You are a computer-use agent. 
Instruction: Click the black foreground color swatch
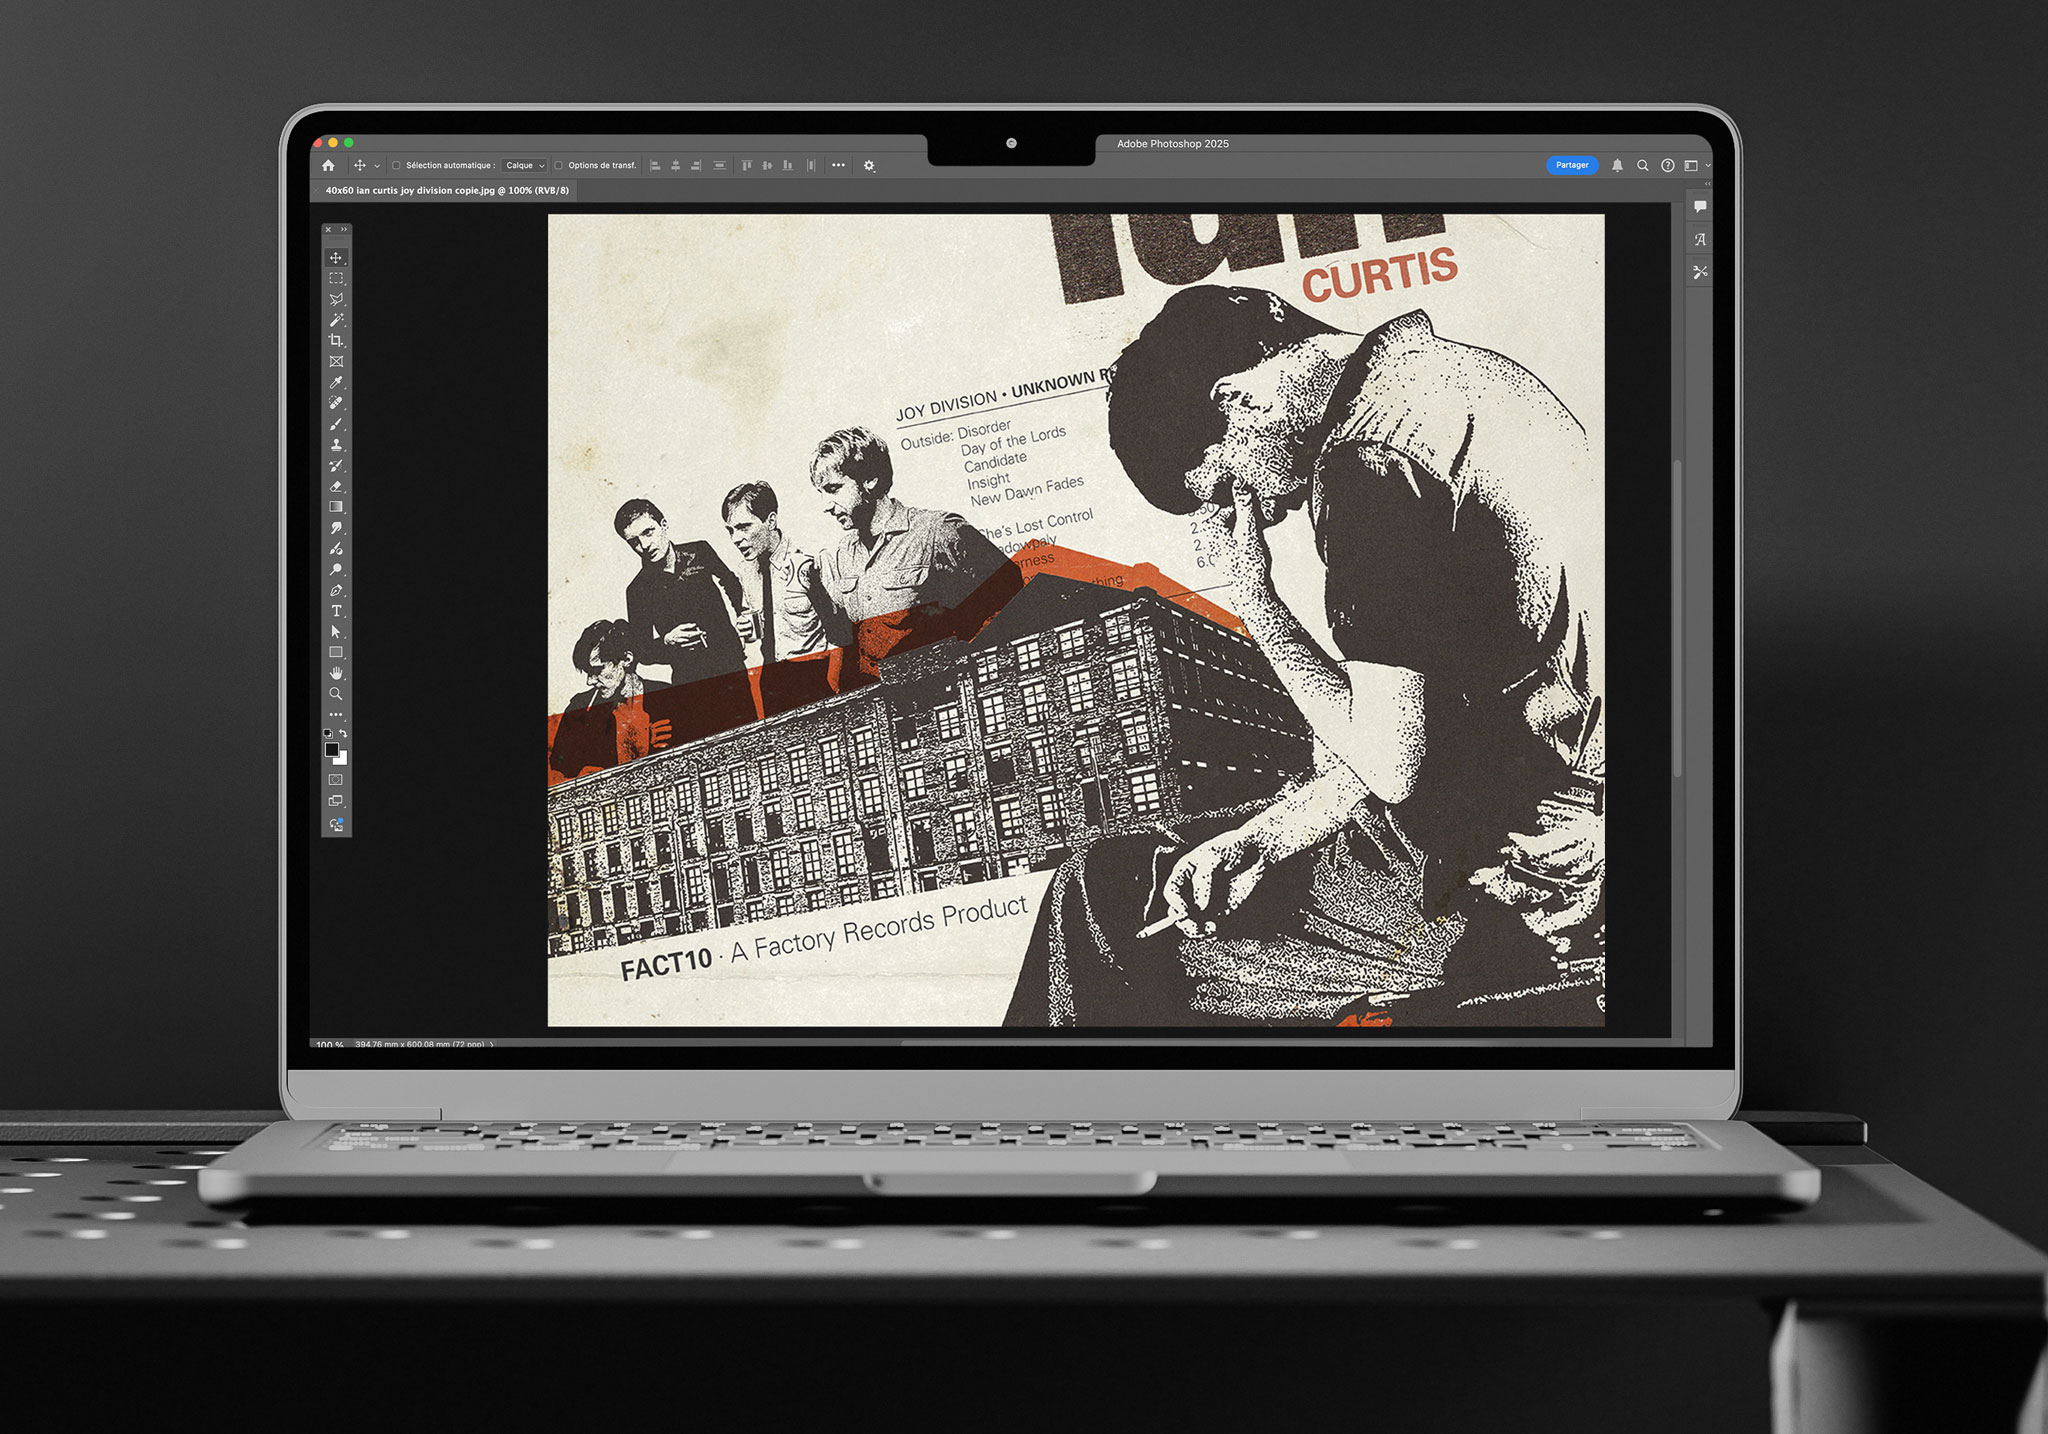(x=331, y=750)
